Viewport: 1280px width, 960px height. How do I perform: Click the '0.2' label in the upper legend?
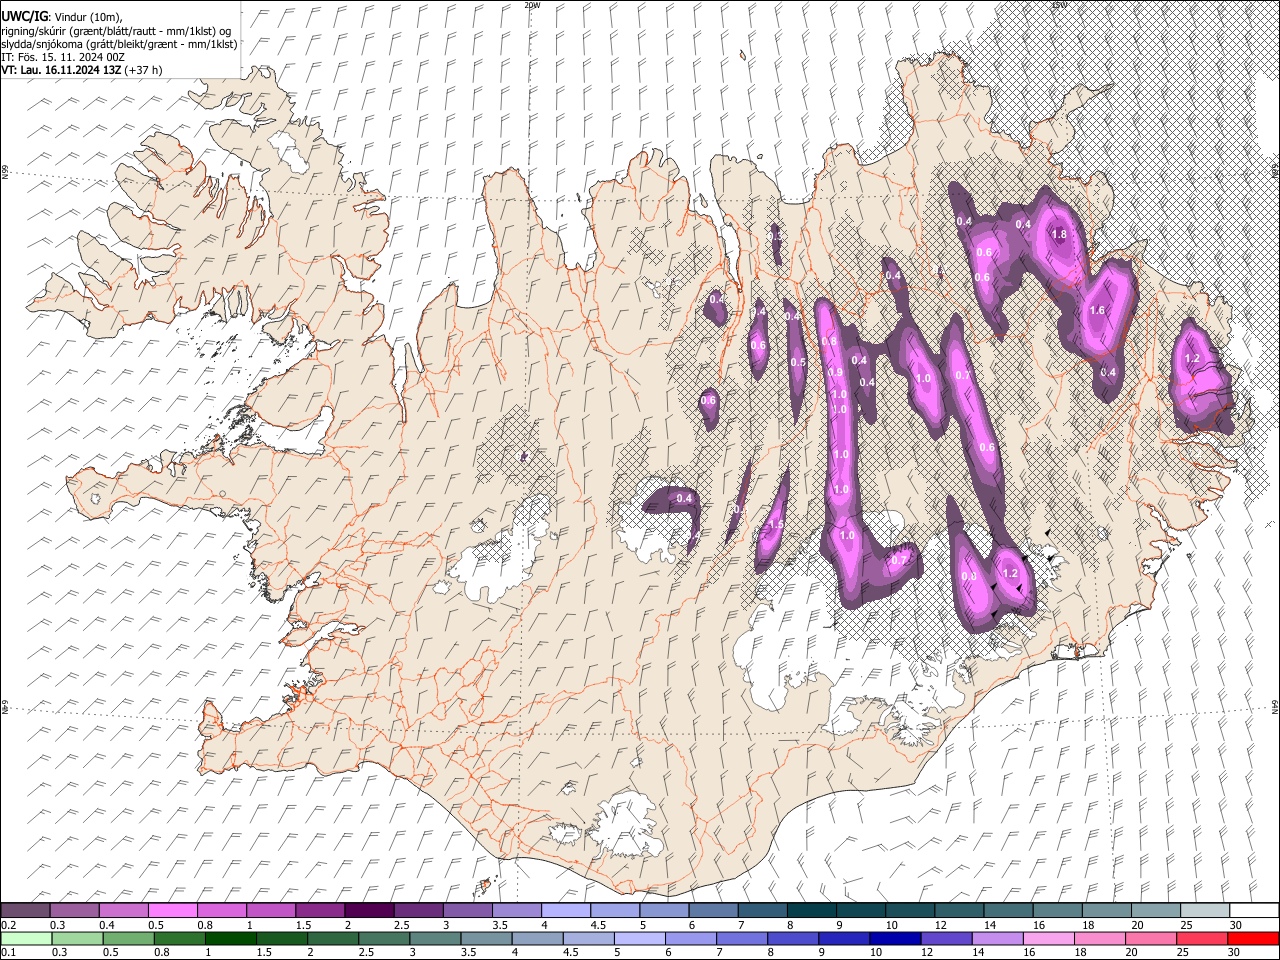[8, 925]
